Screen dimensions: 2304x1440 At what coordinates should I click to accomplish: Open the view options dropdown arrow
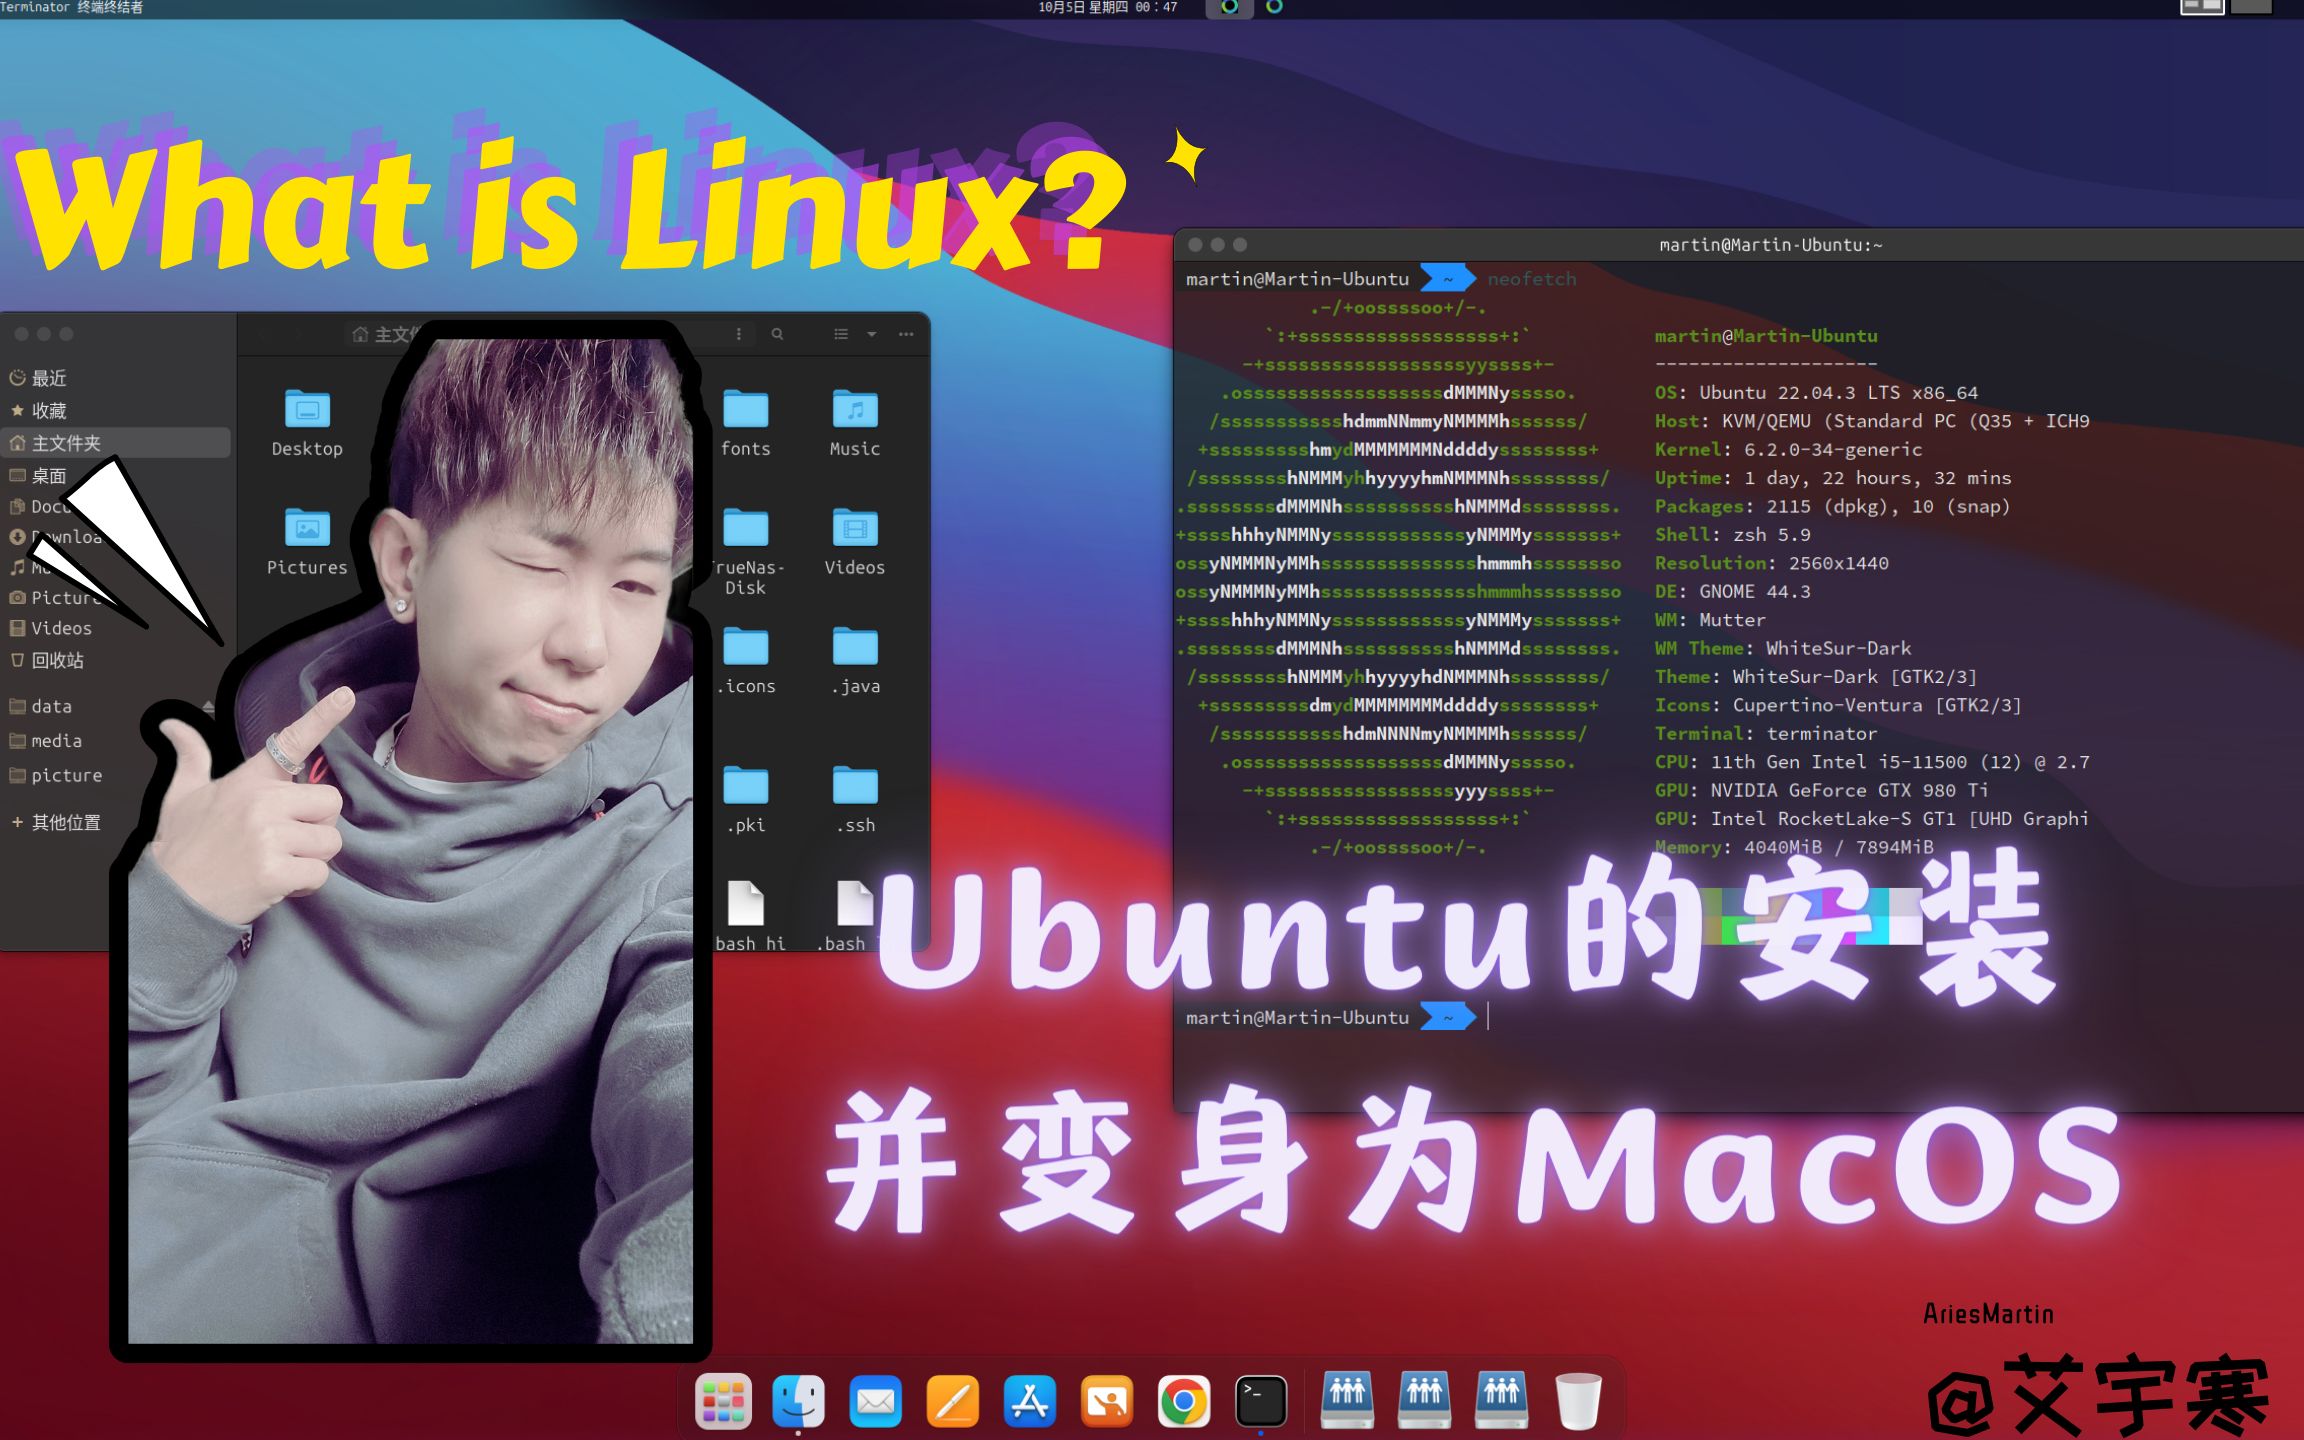(872, 334)
